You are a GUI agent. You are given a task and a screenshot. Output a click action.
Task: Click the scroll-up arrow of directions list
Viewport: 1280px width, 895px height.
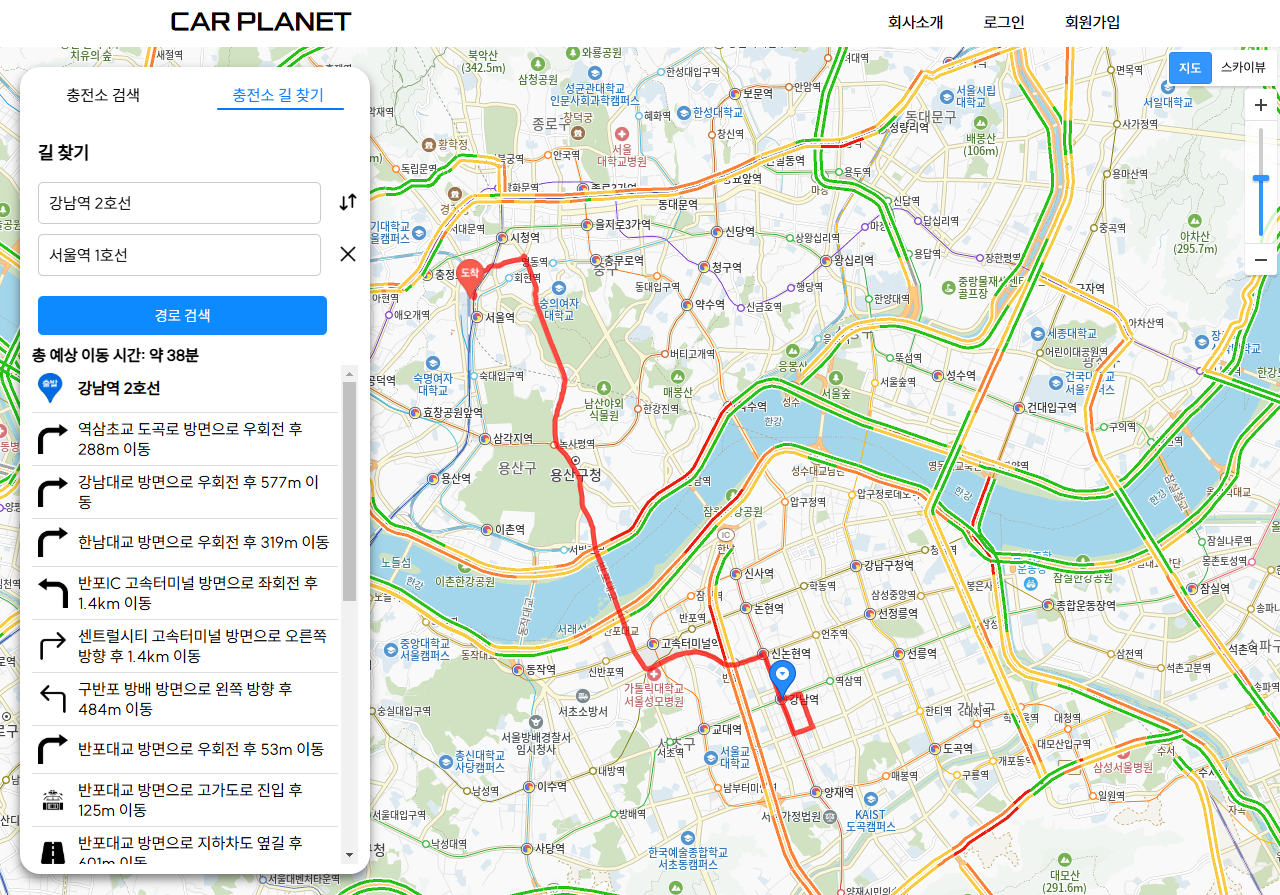[349, 374]
